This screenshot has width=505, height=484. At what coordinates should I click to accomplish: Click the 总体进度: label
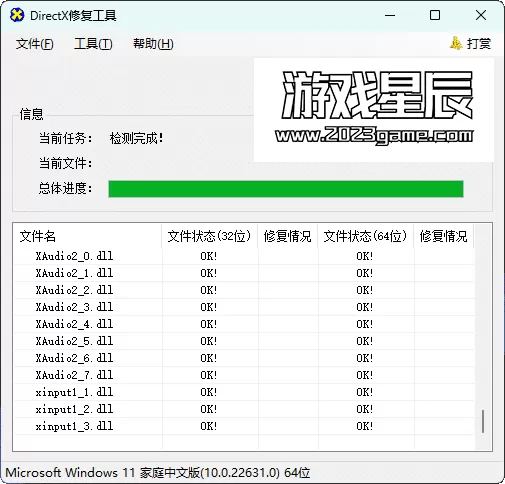(x=66, y=188)
